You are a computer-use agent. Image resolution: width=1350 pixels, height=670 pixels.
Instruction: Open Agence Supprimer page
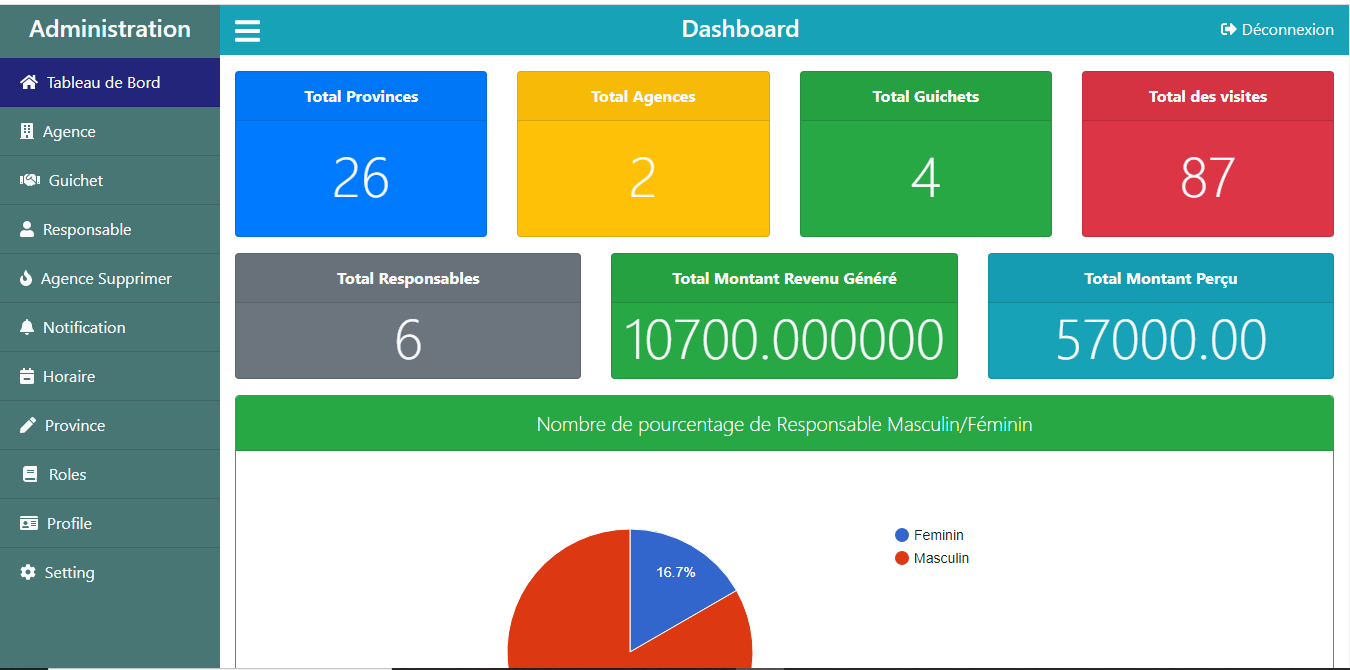(x=110, y=278)
